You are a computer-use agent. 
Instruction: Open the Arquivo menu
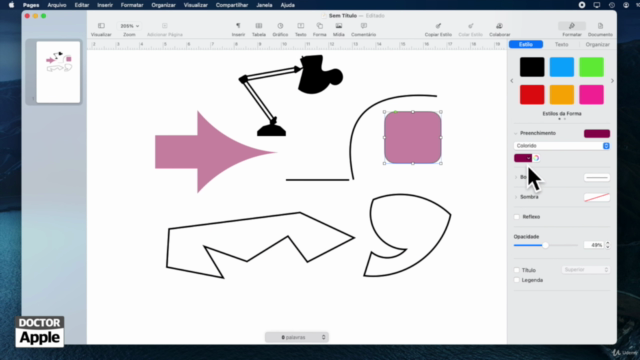click(57, 5)
